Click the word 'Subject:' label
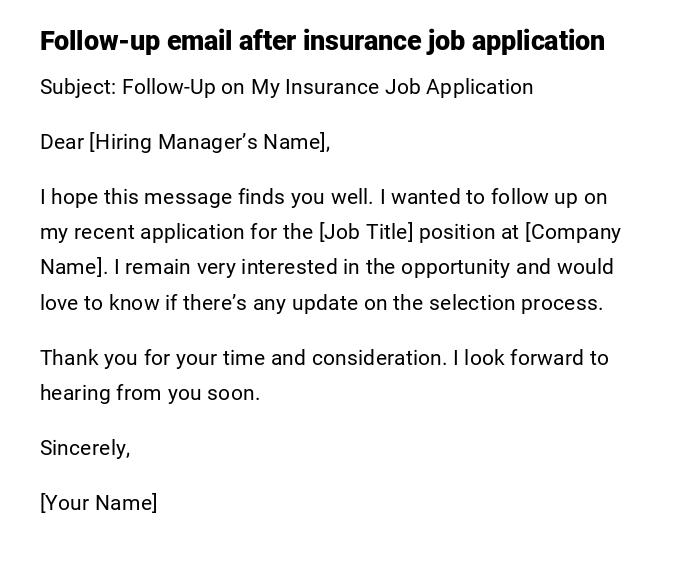The width and height of the screenshot is (700, 566). pyautogui.click(x=78, y=87)
